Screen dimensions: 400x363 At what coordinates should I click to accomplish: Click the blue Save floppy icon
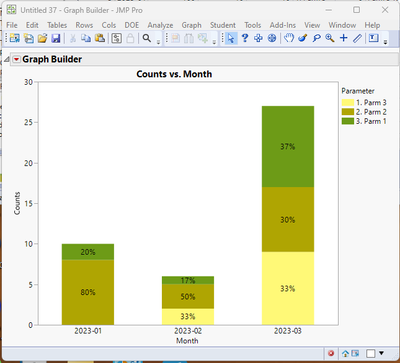coord(56,38)
